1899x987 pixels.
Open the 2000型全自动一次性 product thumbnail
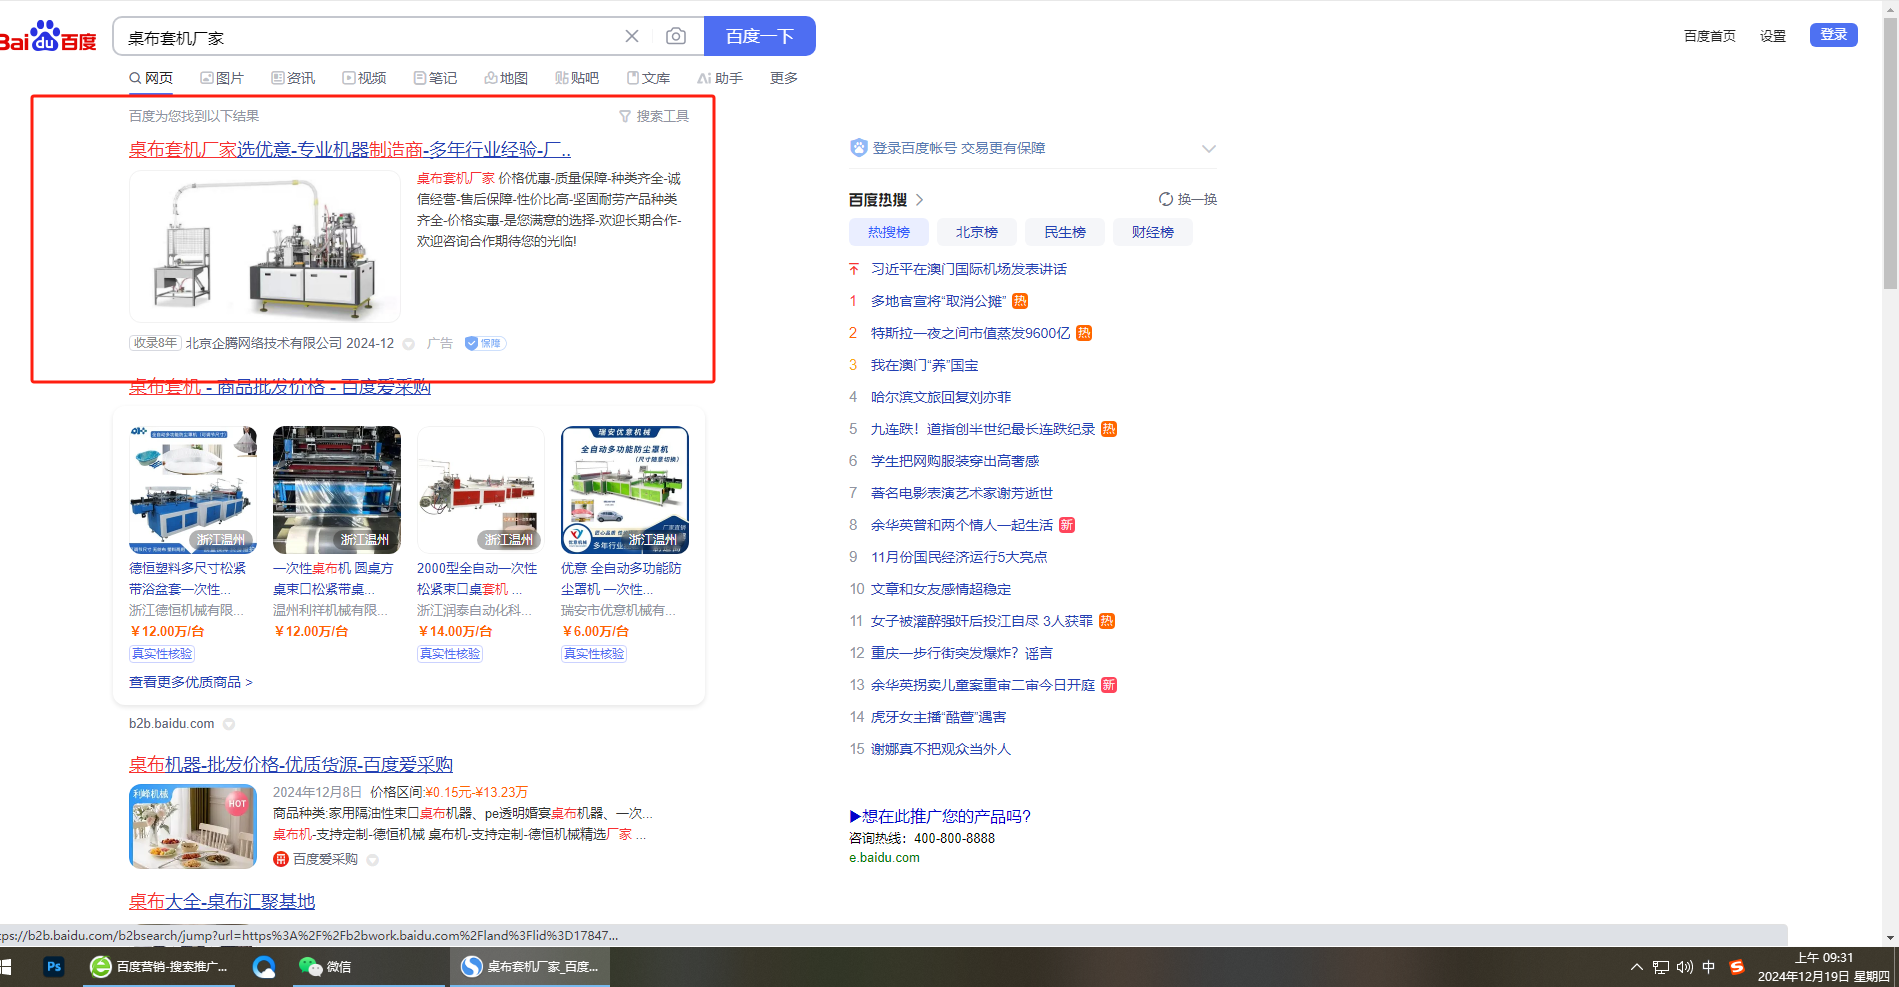coord(481,490)
